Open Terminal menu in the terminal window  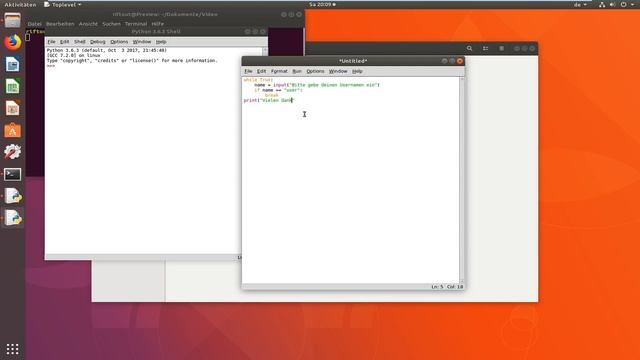click(136, 24)
